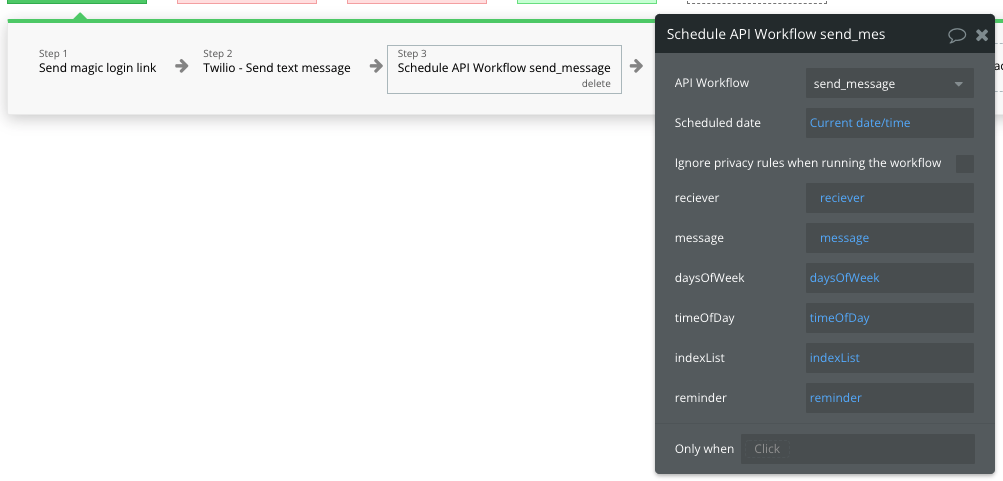Viewport: 1003px width, 481px height.
Task: Edit the Scheduled date Current date/time field
Action: tap(889, 123)
